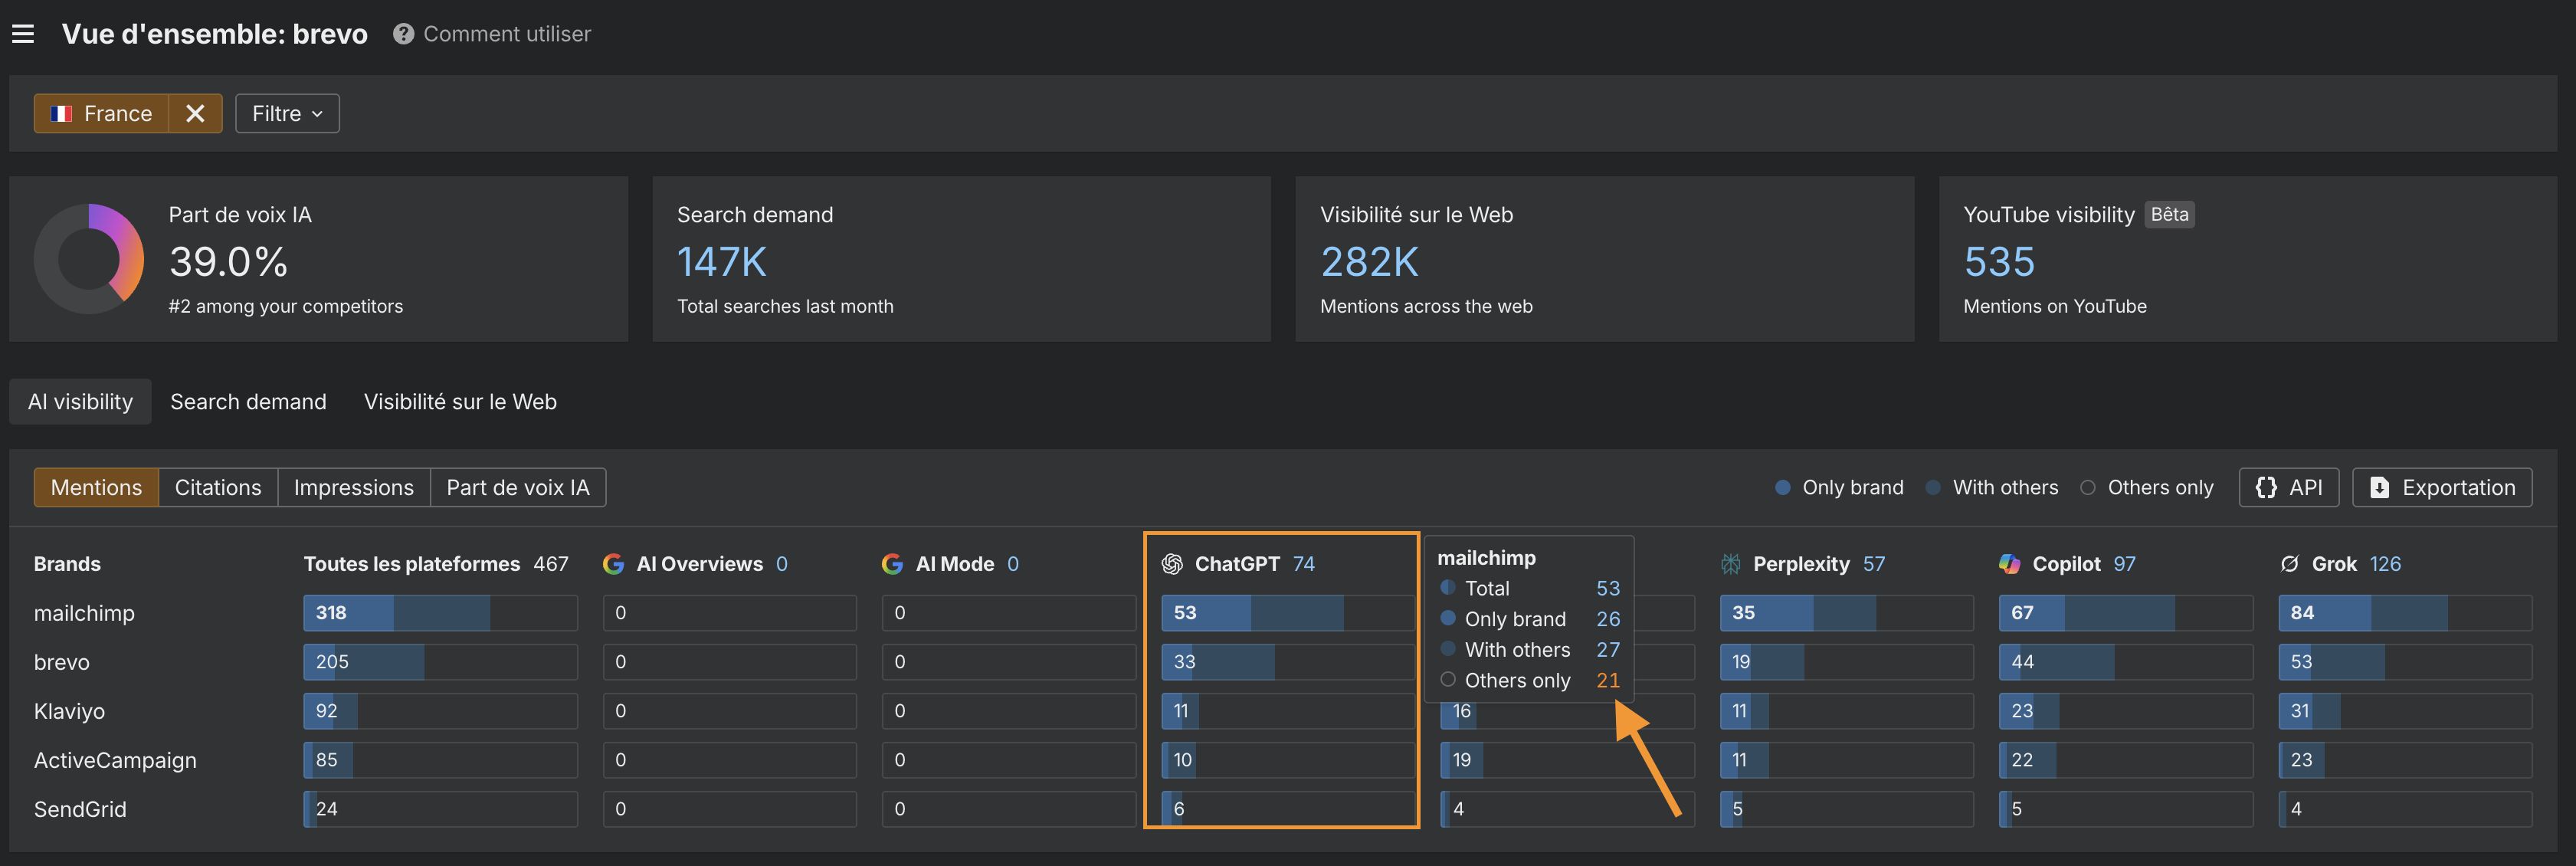The width and height of the screenshot is (2576, 866).
Task: Click the 147K search demand value
Action: [x=722, y=262]
